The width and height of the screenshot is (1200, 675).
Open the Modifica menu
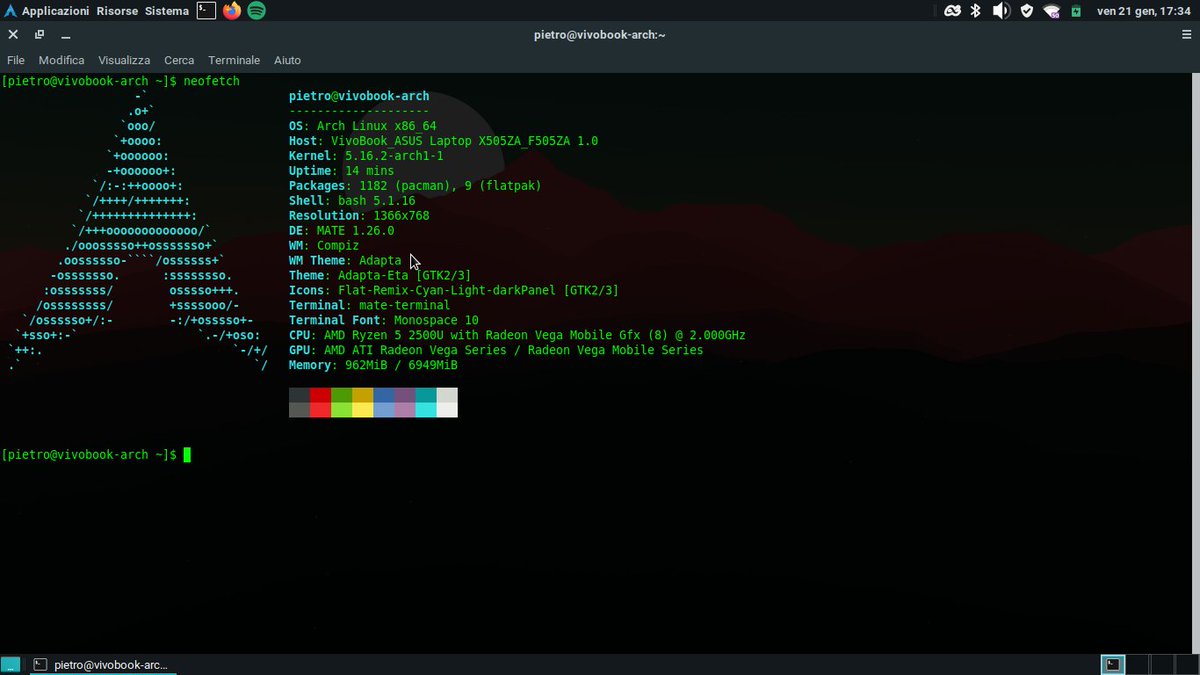tap(62, 60)
